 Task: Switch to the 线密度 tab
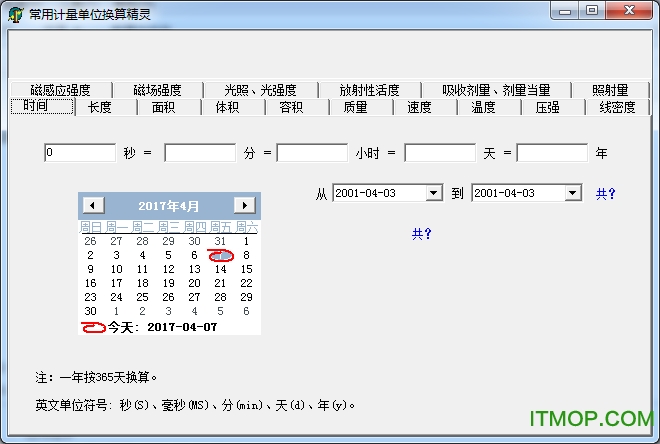pyautogui.click(x=617, y=107)
